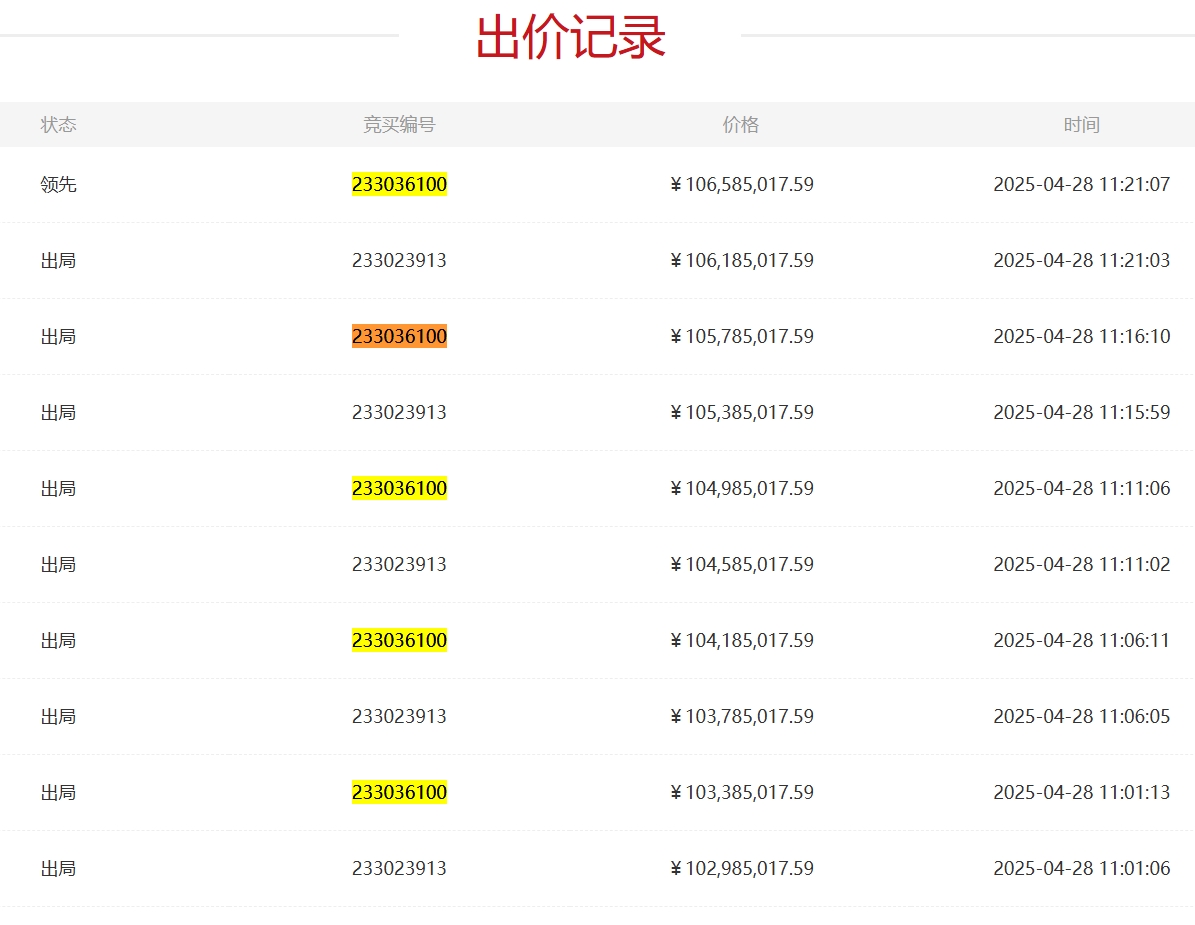Click the time 2025-04-28 11:21:07
The height and width of the screenshot is (925, 1195).
coord(1081,184)
